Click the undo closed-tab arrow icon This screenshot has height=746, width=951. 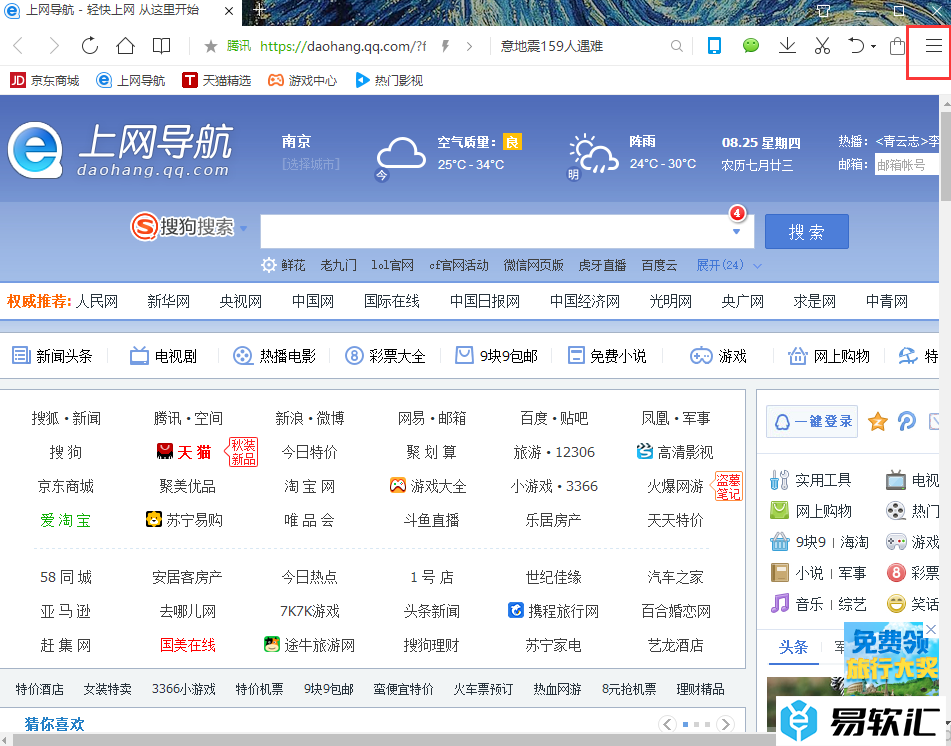tap(856, 45)
